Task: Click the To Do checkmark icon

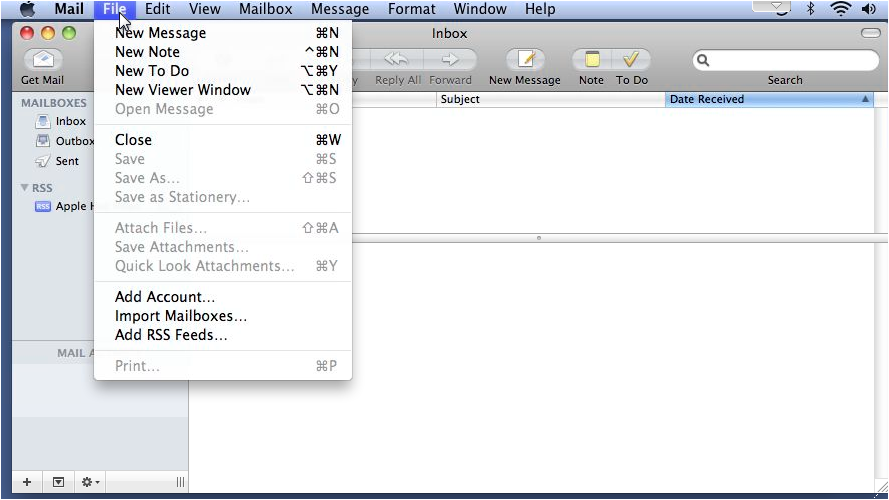Action: [x=631, y=60]
